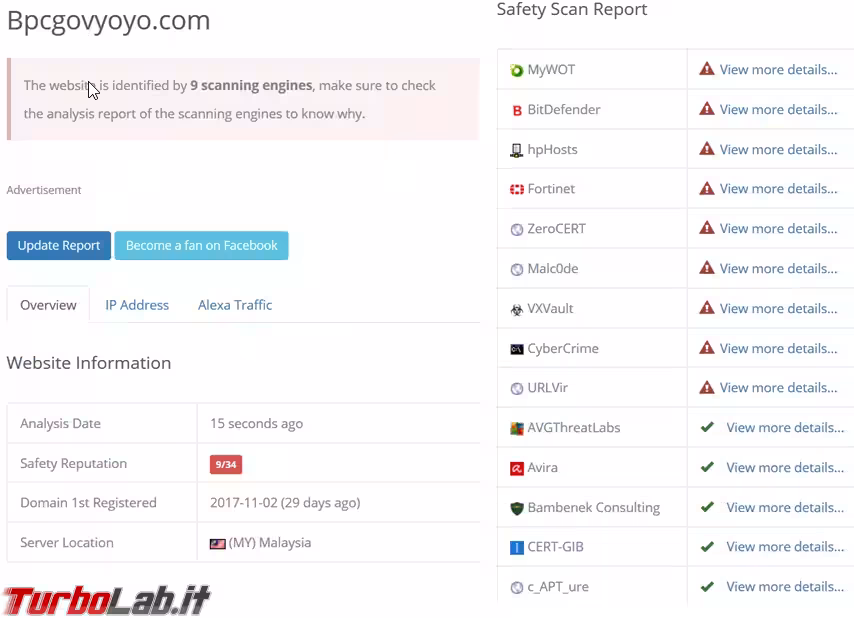
Task: Click the red 9/34 safety reputation badge
Action: [226, 464]
